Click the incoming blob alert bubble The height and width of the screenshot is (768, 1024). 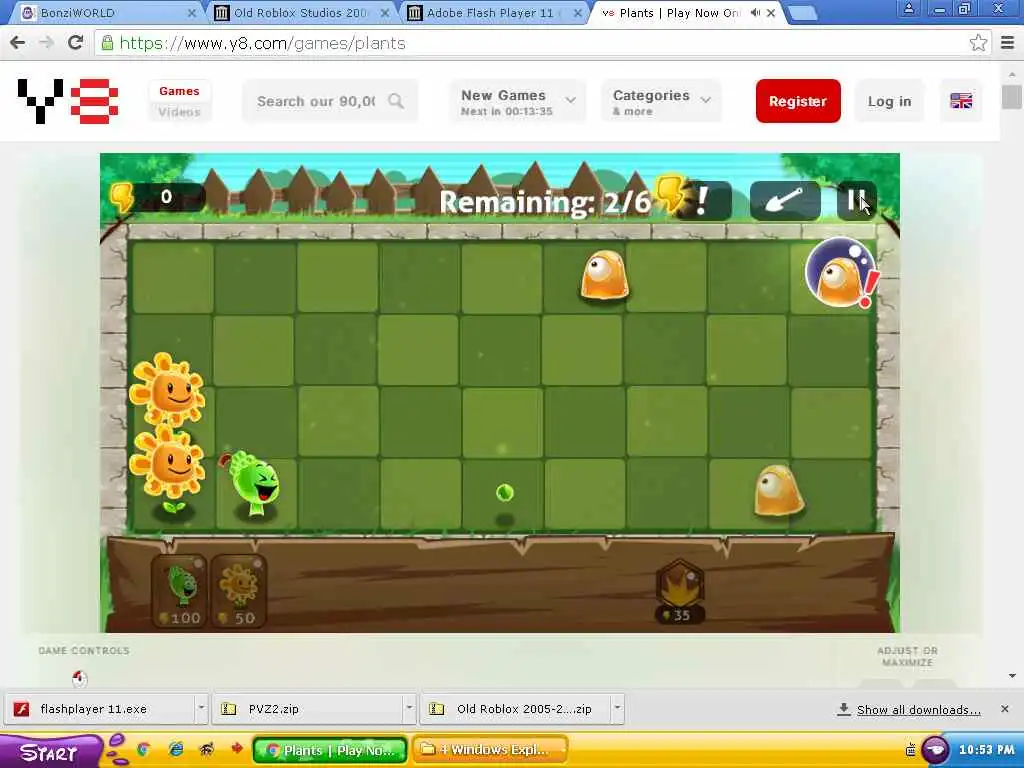click(841, 273)
